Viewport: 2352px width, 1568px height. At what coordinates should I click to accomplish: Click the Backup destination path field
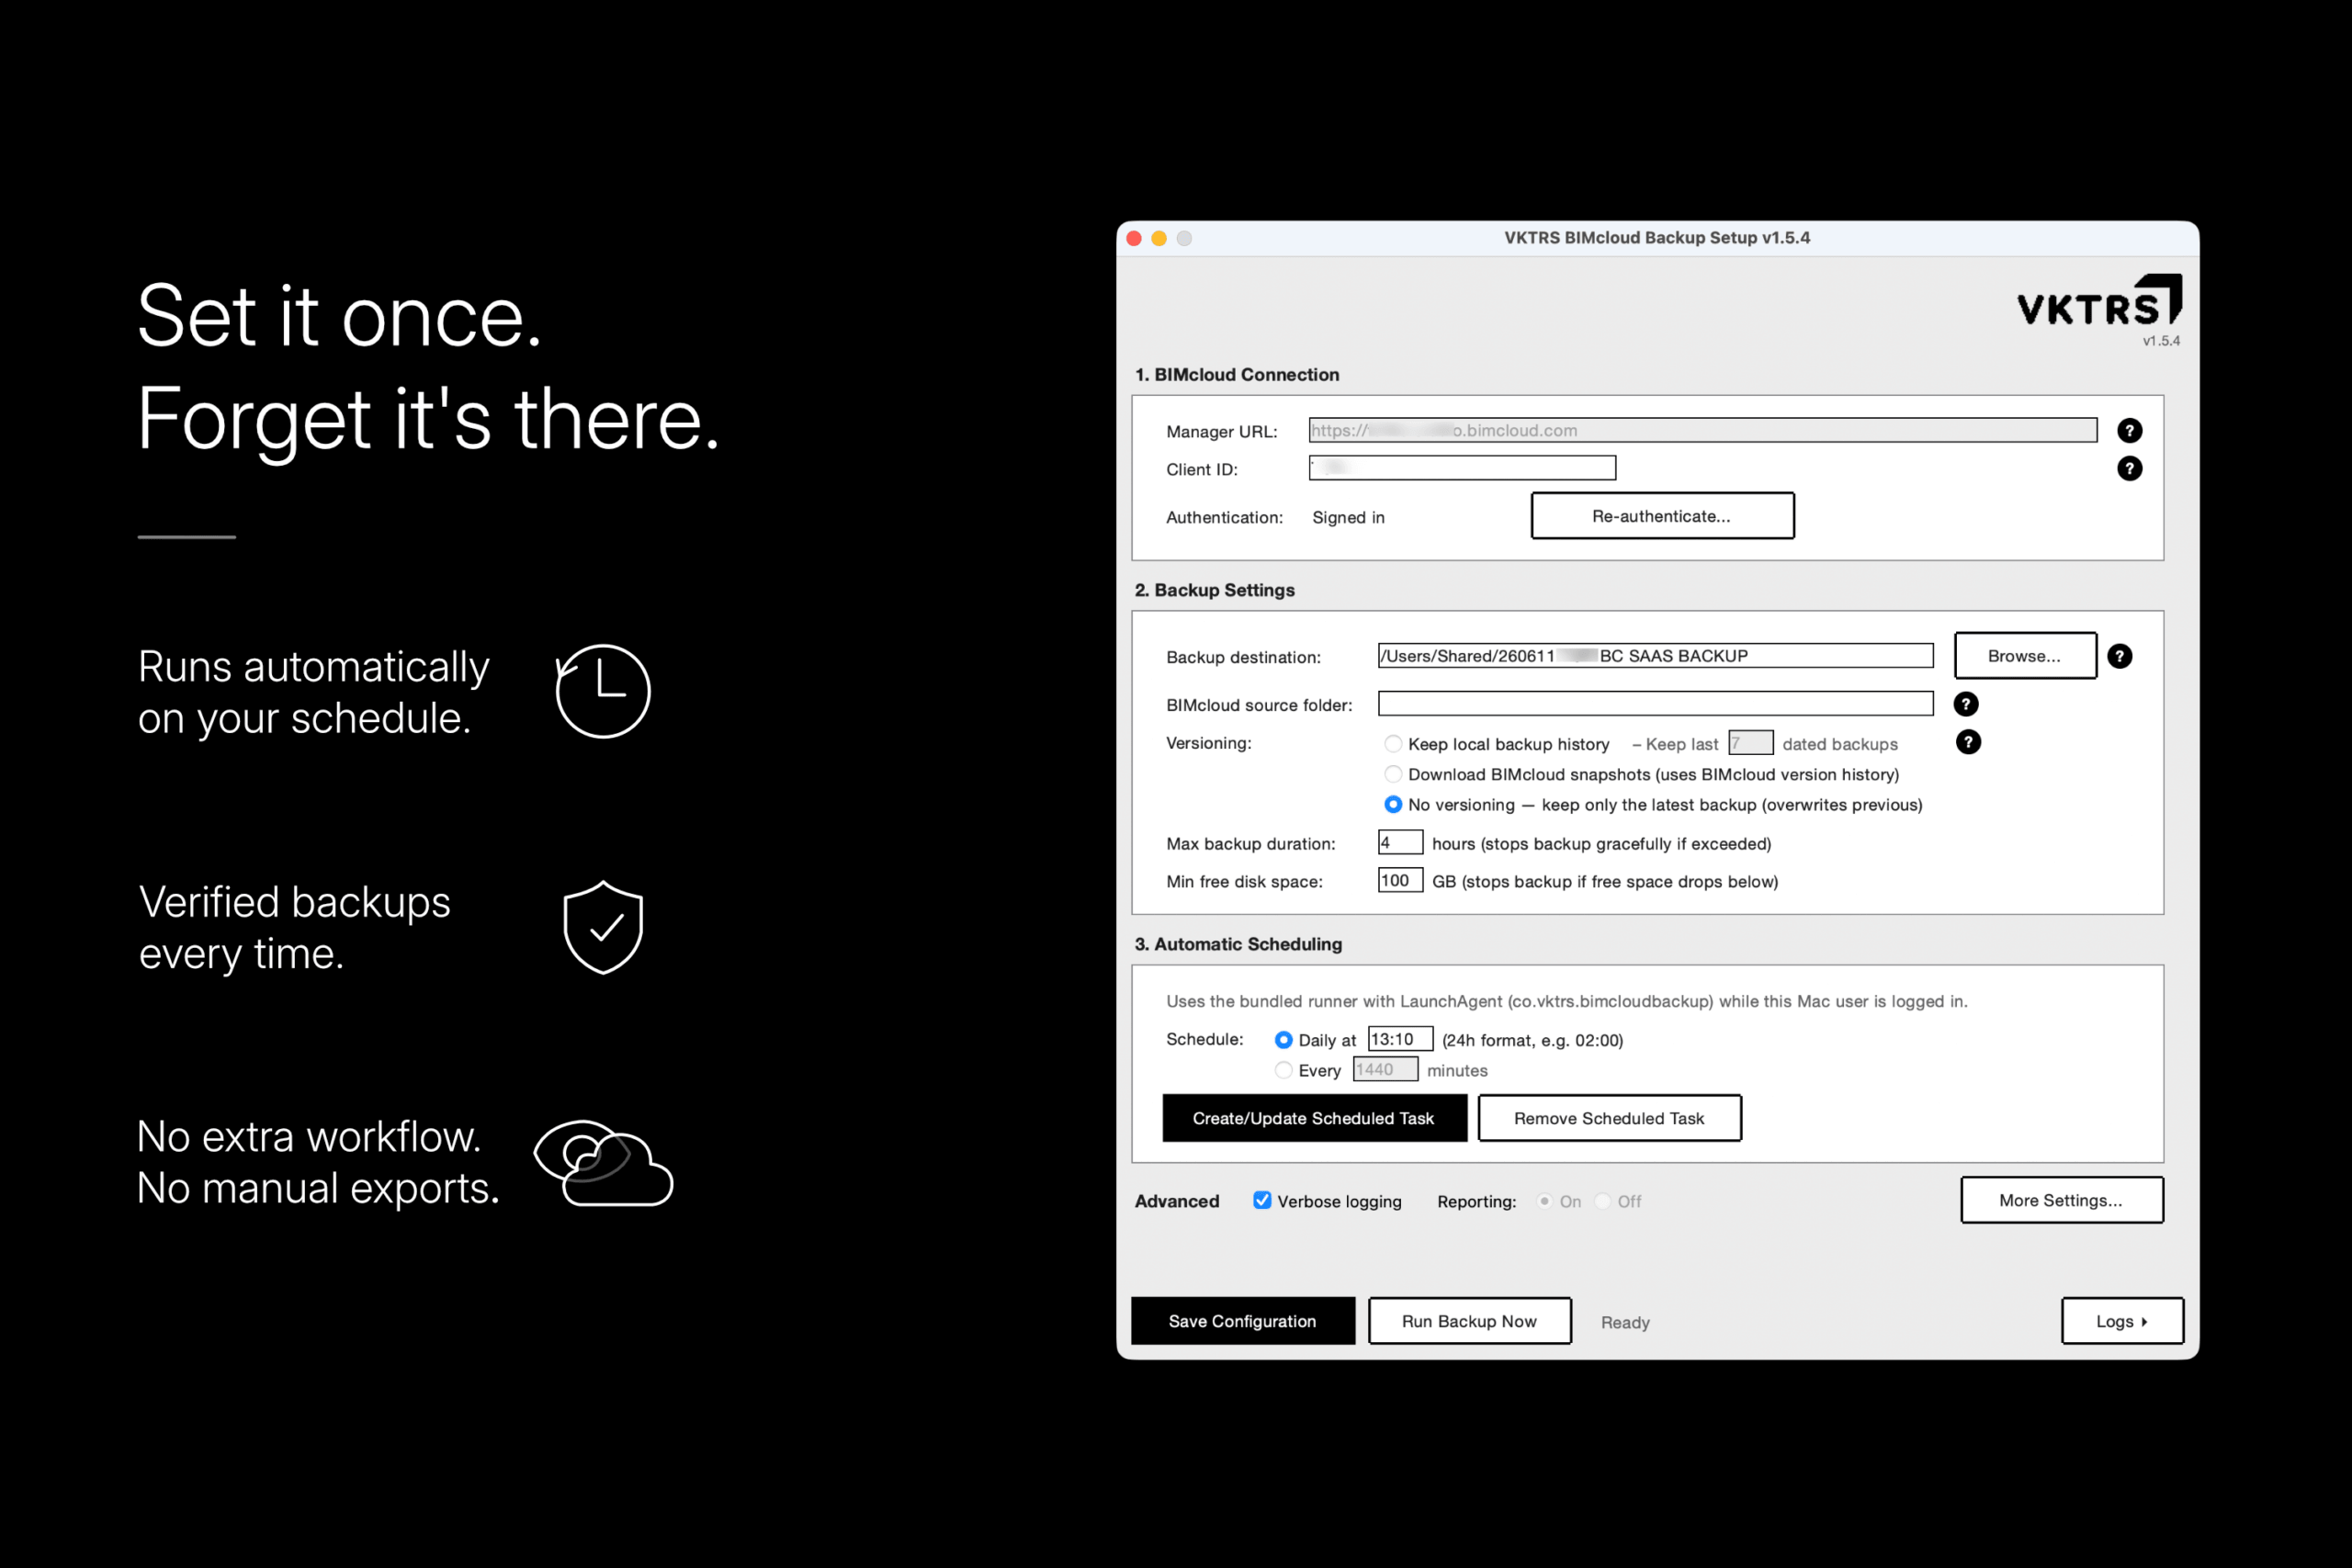(1655, 656)
